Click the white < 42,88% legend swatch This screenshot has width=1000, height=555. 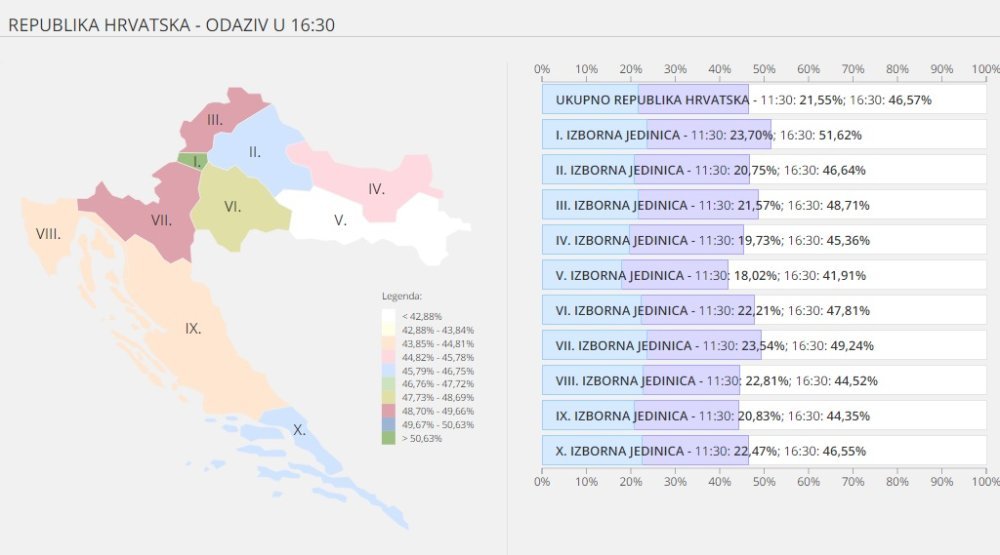[388, 316]
